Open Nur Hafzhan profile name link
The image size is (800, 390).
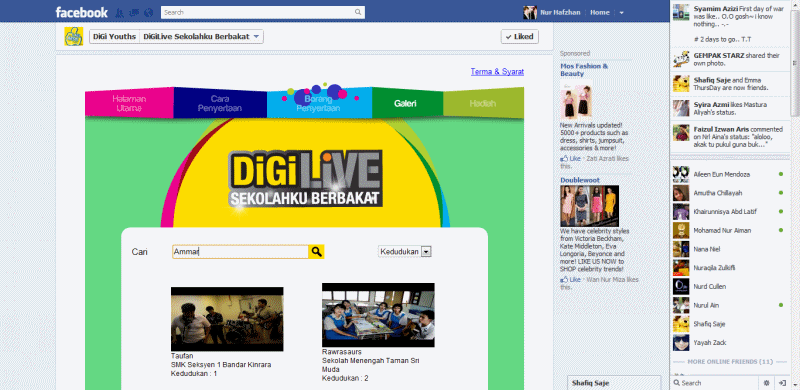pos(560,13)
